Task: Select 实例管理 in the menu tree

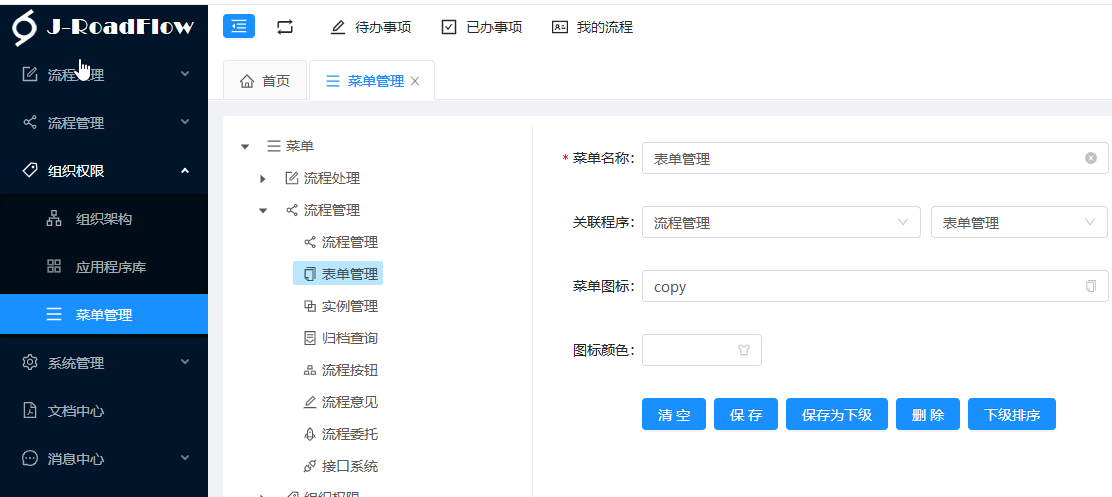Action: 341,306
